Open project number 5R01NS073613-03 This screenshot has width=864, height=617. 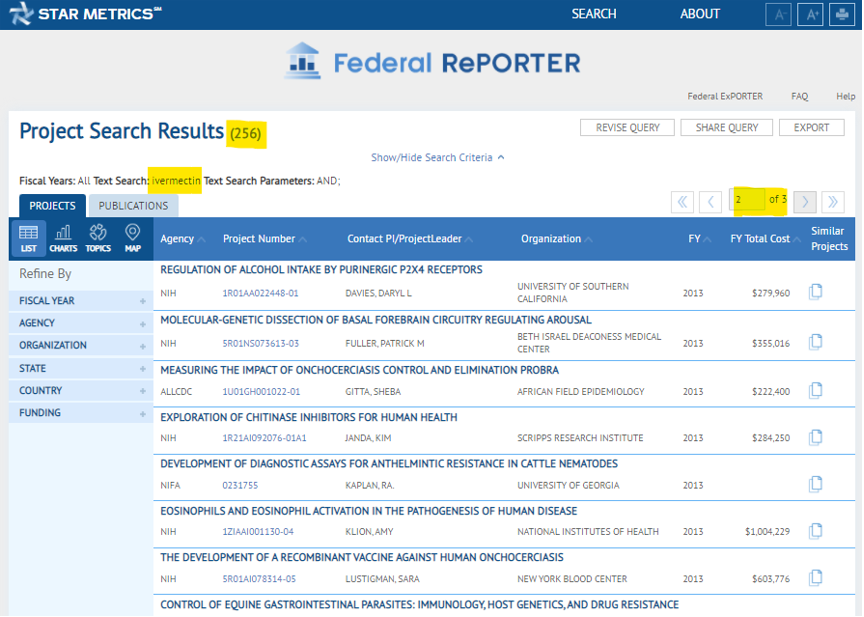261,343
